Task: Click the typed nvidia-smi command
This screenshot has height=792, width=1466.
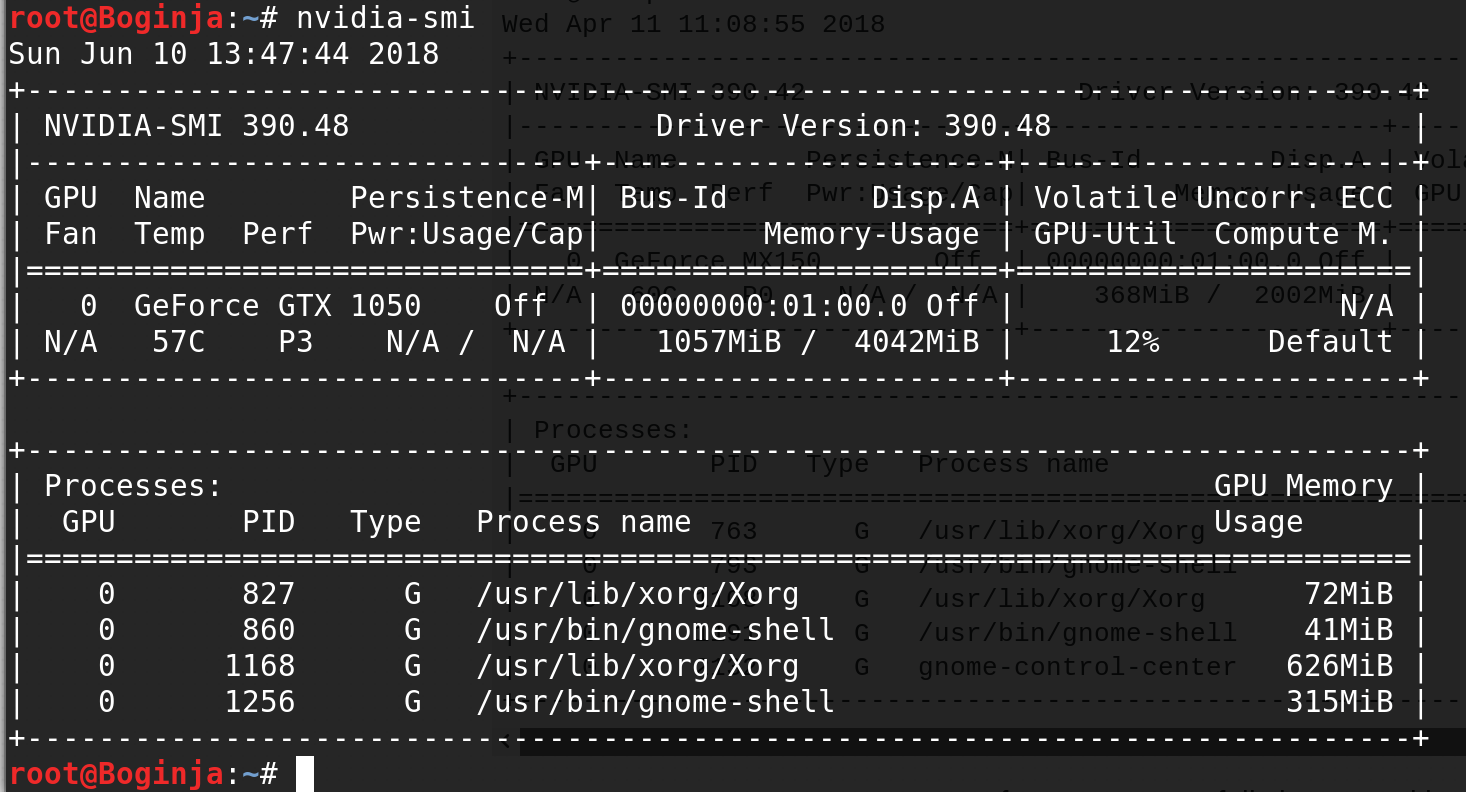Action: (385, 17)
